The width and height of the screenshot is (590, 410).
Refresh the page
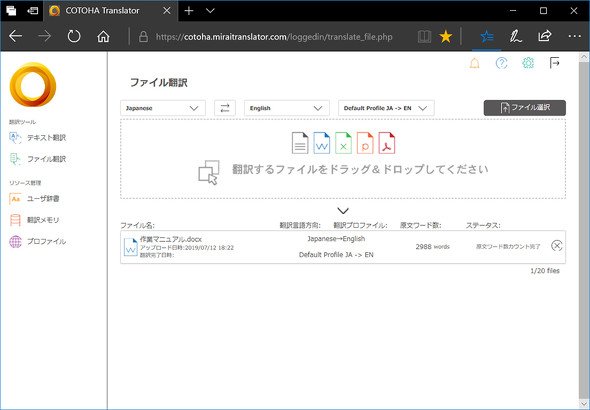[x=74, y=36]
